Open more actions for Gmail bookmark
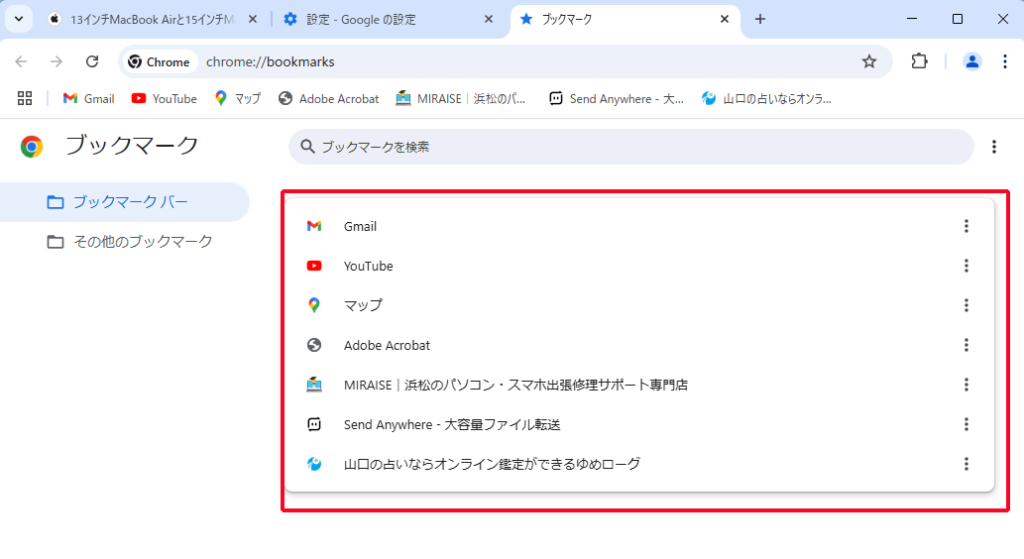 pos(966,226)
